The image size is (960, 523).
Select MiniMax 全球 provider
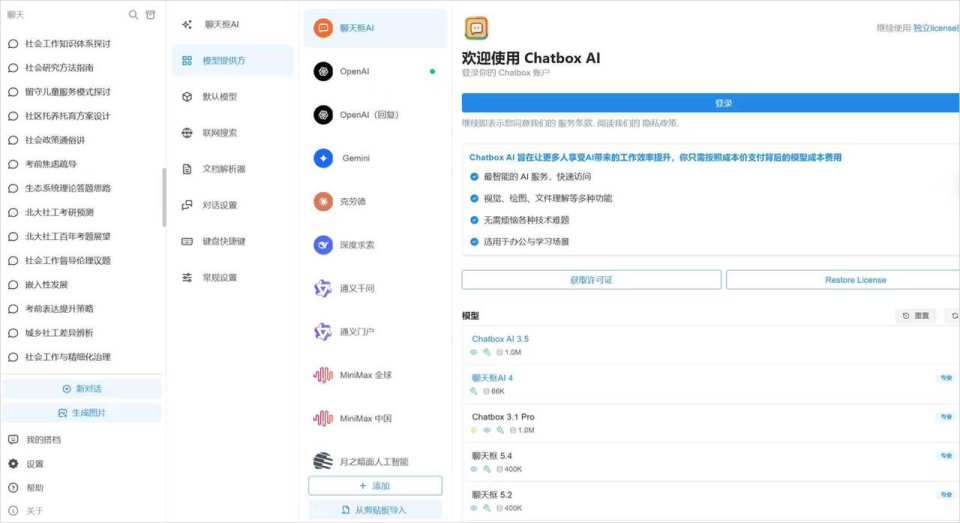[x=375, y=375]
